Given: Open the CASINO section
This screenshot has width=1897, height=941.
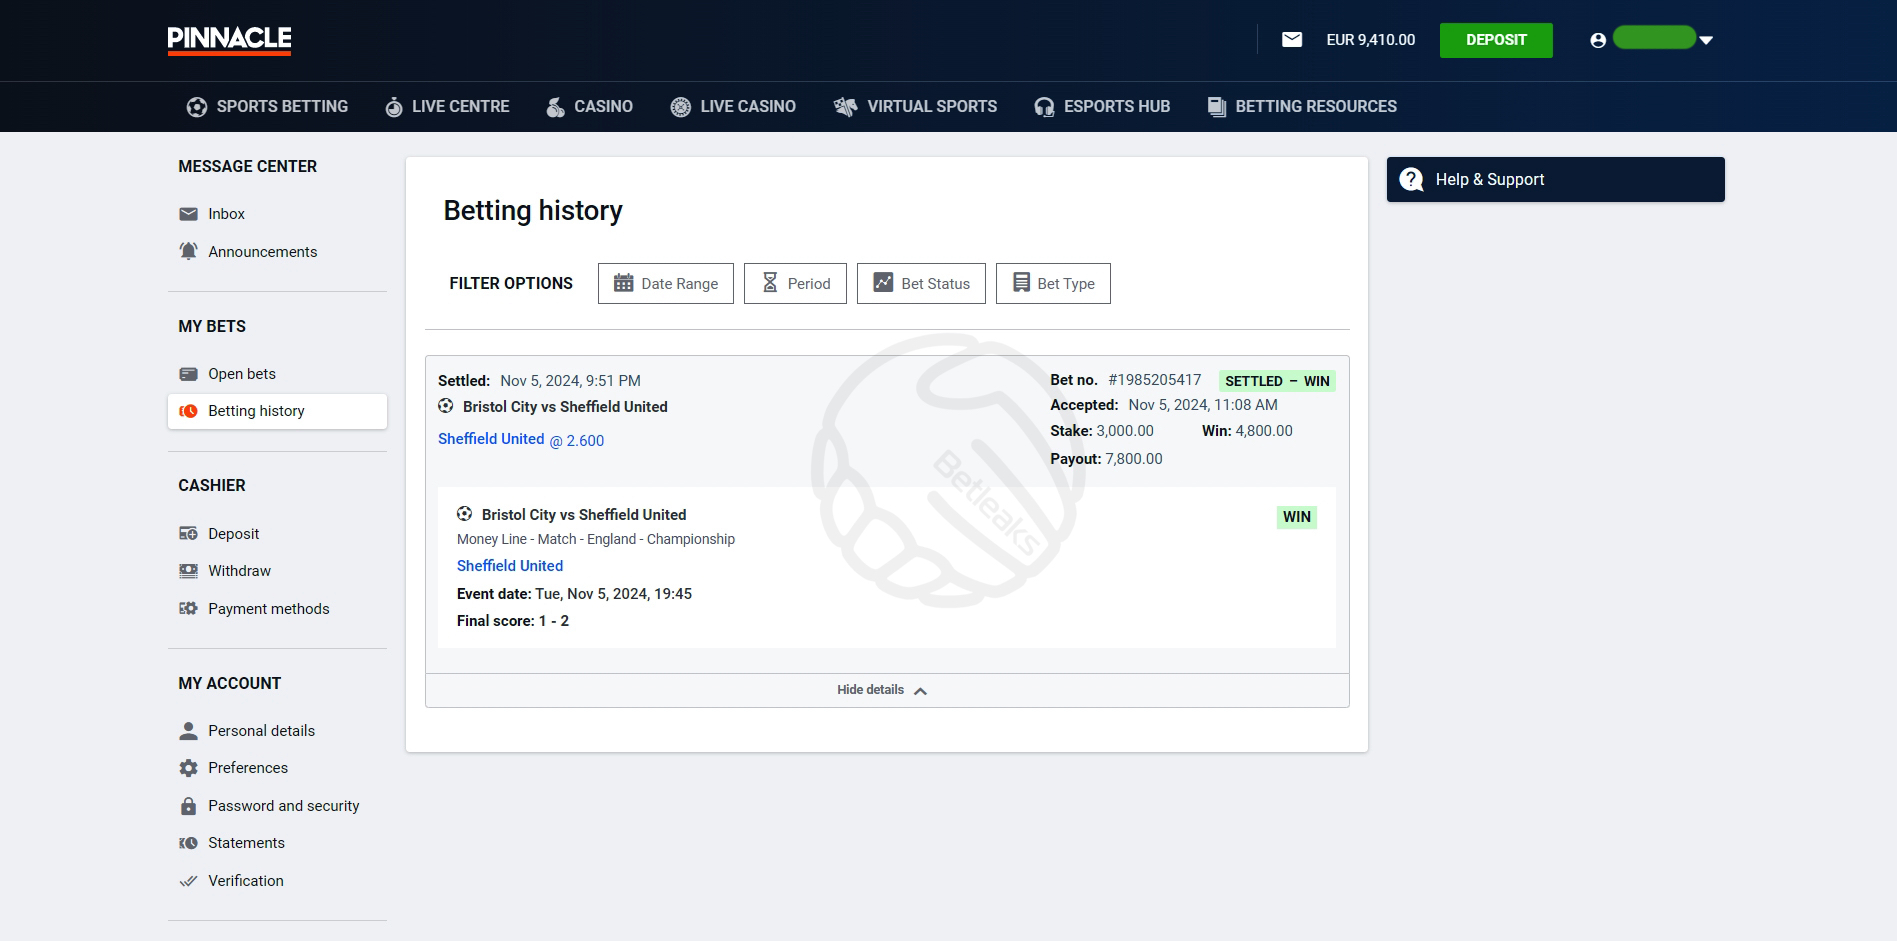Looking at the screenshot, I should [x=603, y=107].
